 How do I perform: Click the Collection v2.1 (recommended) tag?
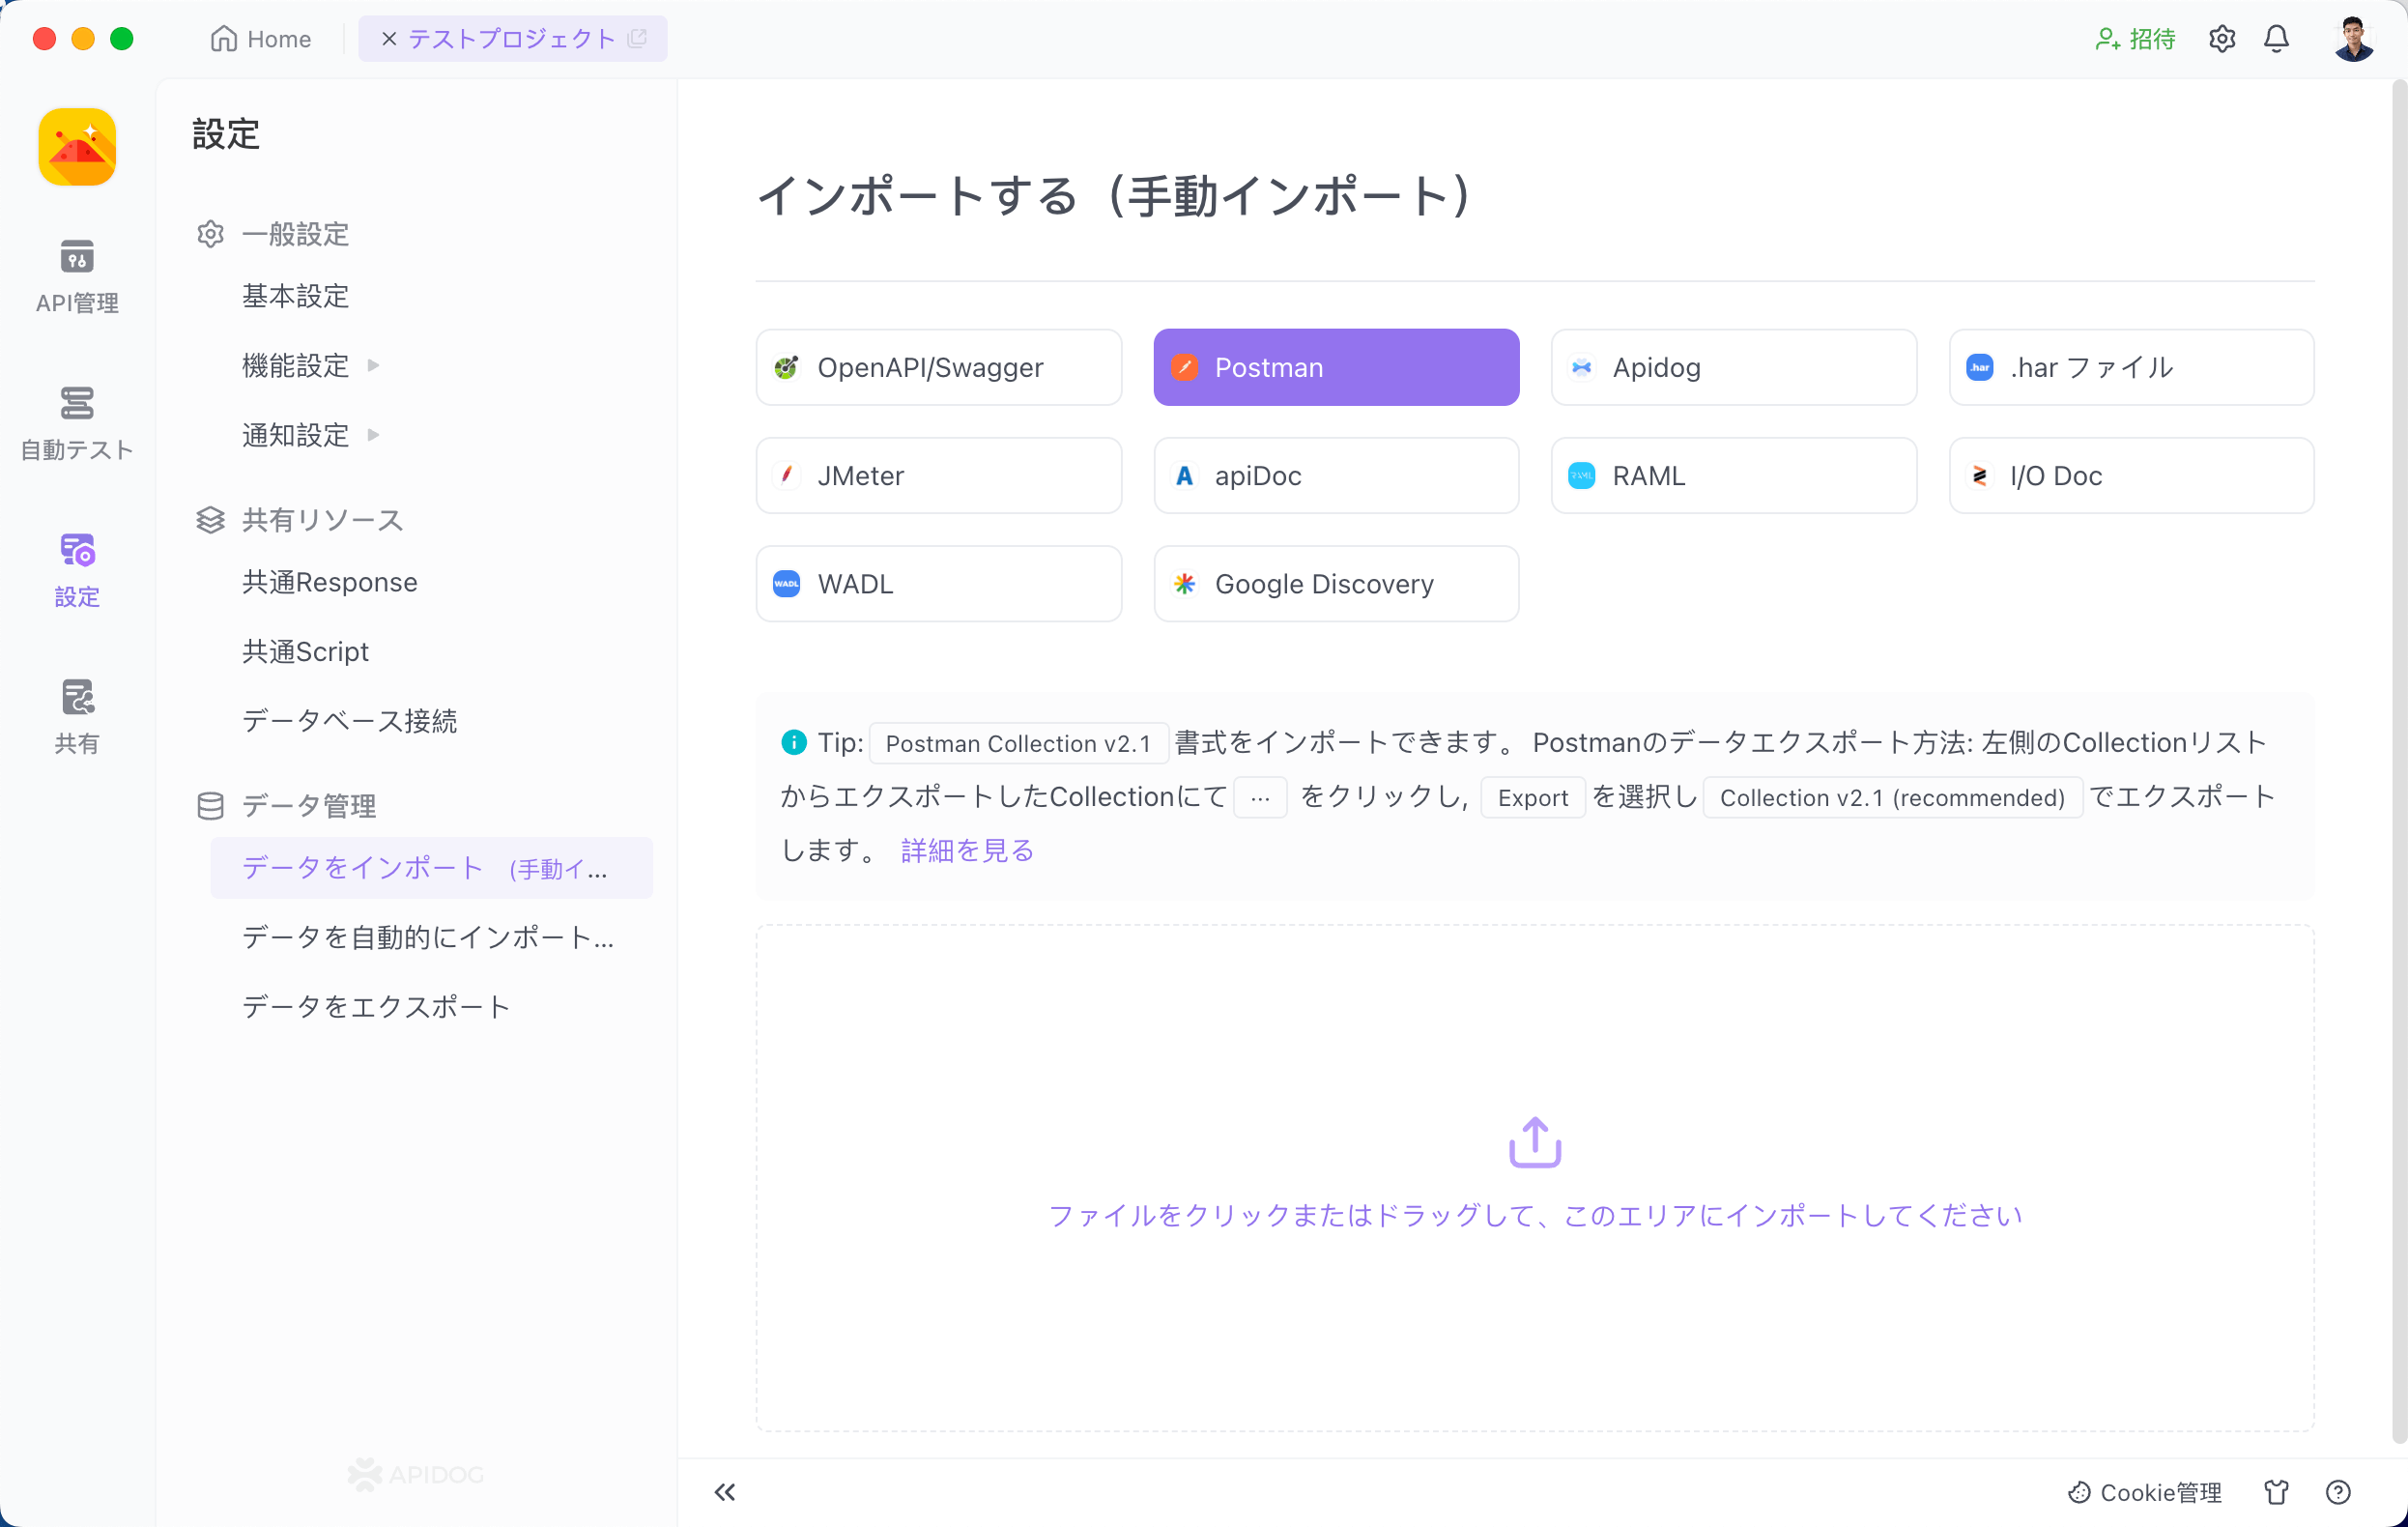tap(1892, 797)
